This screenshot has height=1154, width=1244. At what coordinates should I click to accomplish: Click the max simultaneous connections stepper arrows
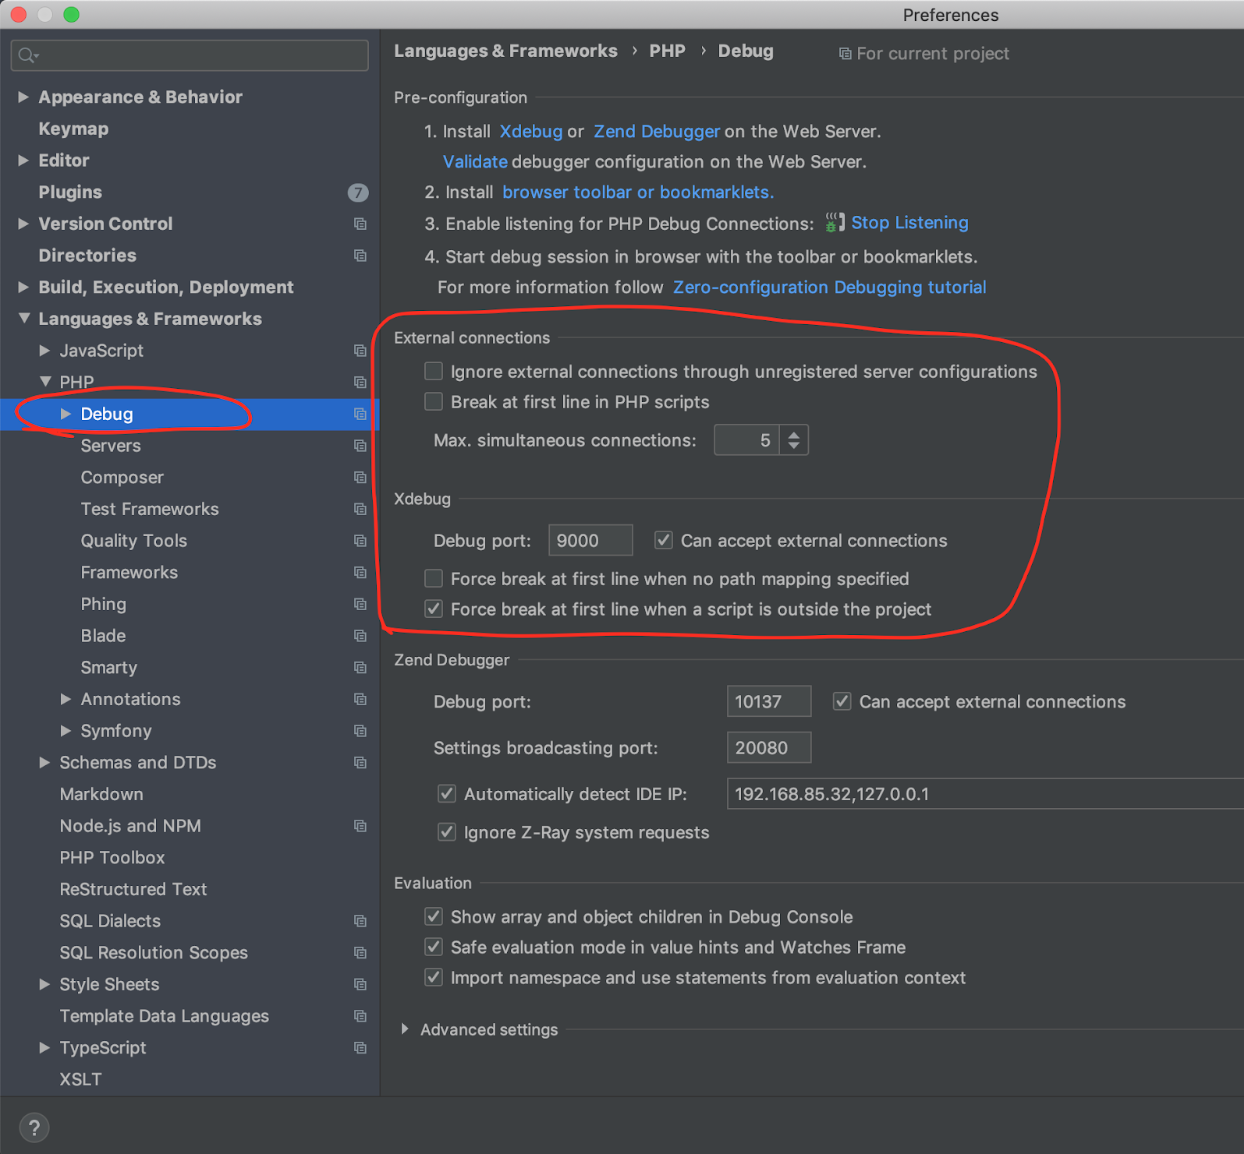[794, 440]
